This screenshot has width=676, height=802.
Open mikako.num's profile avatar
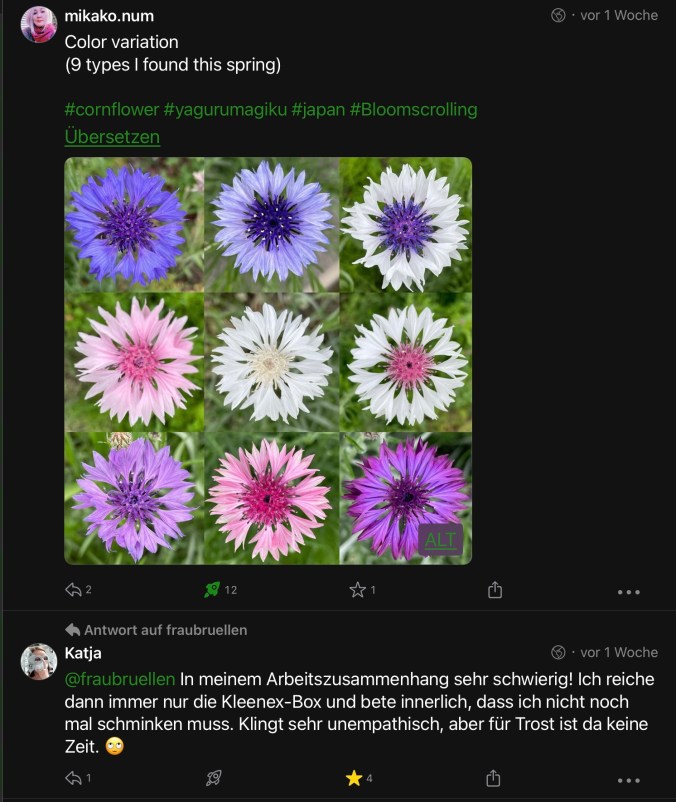(x=39, y=24)
